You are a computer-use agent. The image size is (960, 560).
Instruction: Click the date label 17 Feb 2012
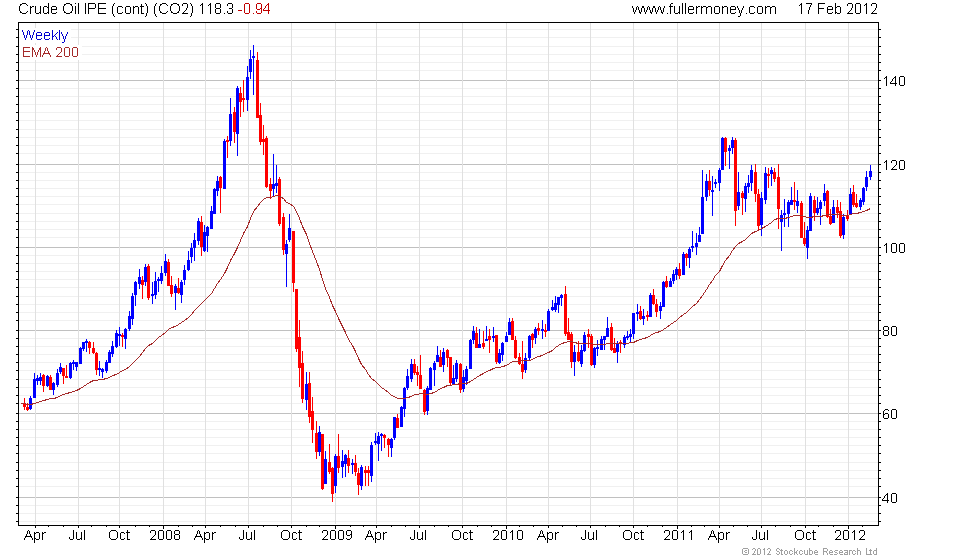838,9
